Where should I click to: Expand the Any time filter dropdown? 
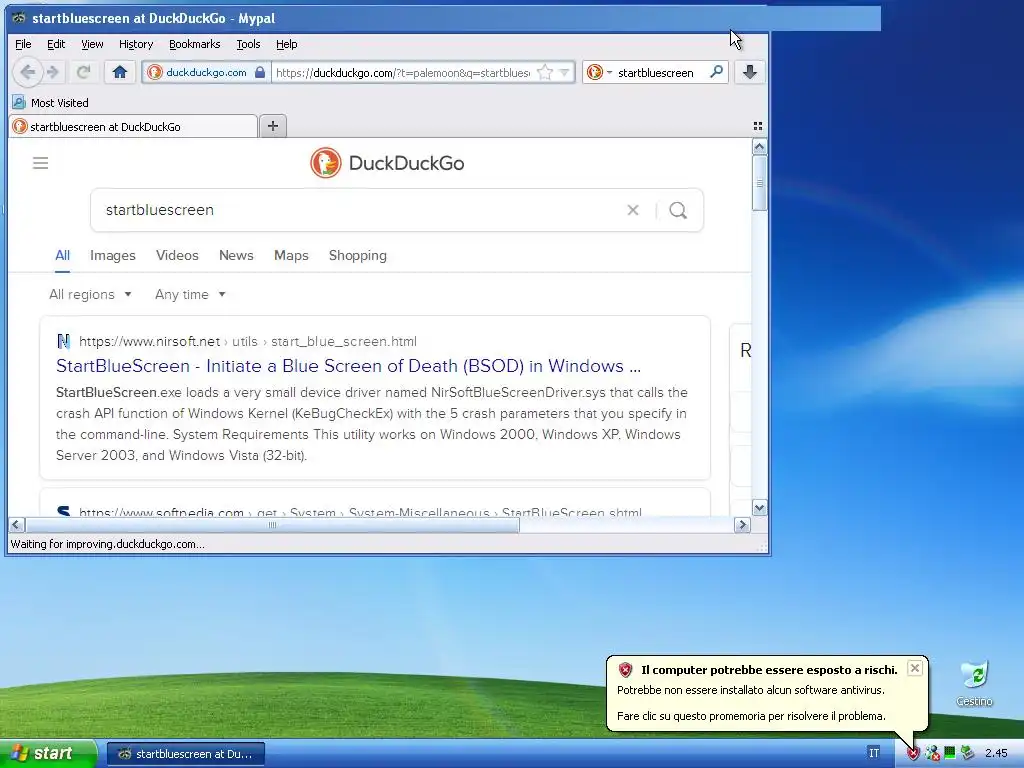tap(190, 295)
